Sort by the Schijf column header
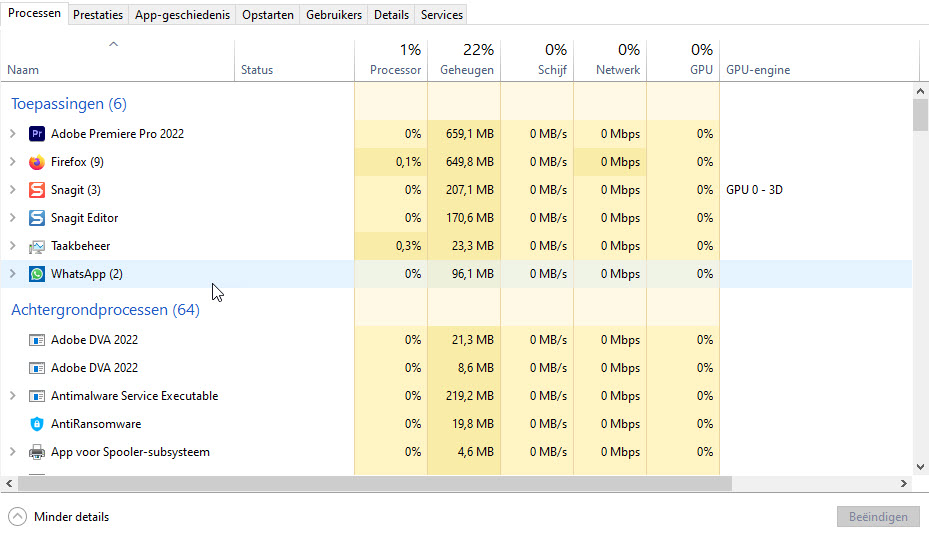This screenshot has height=541, width=929. pyautogui.click(x=537, y=60)
